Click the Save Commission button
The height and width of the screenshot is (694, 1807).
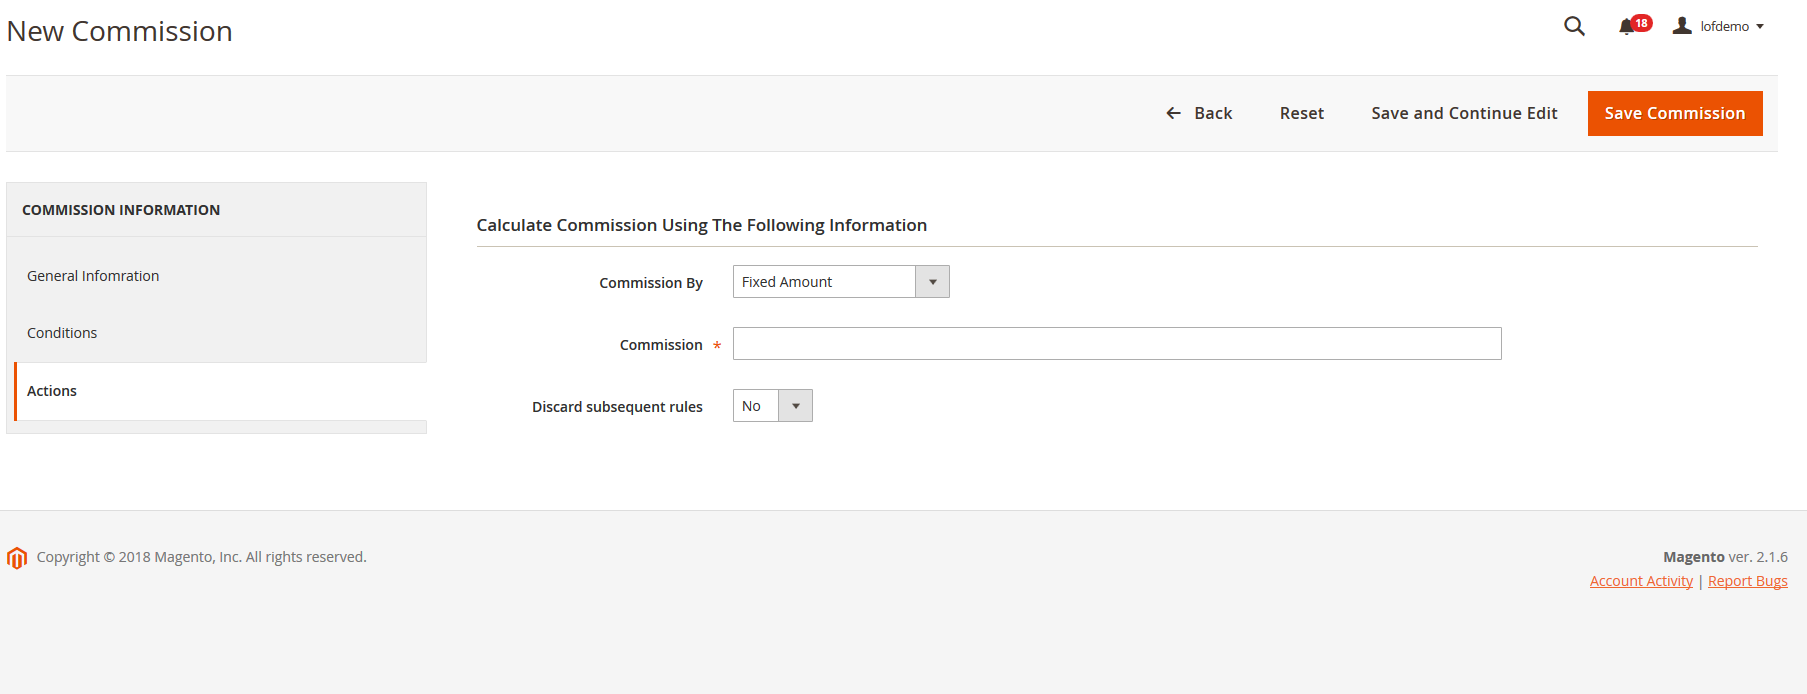pos(1674,113)
